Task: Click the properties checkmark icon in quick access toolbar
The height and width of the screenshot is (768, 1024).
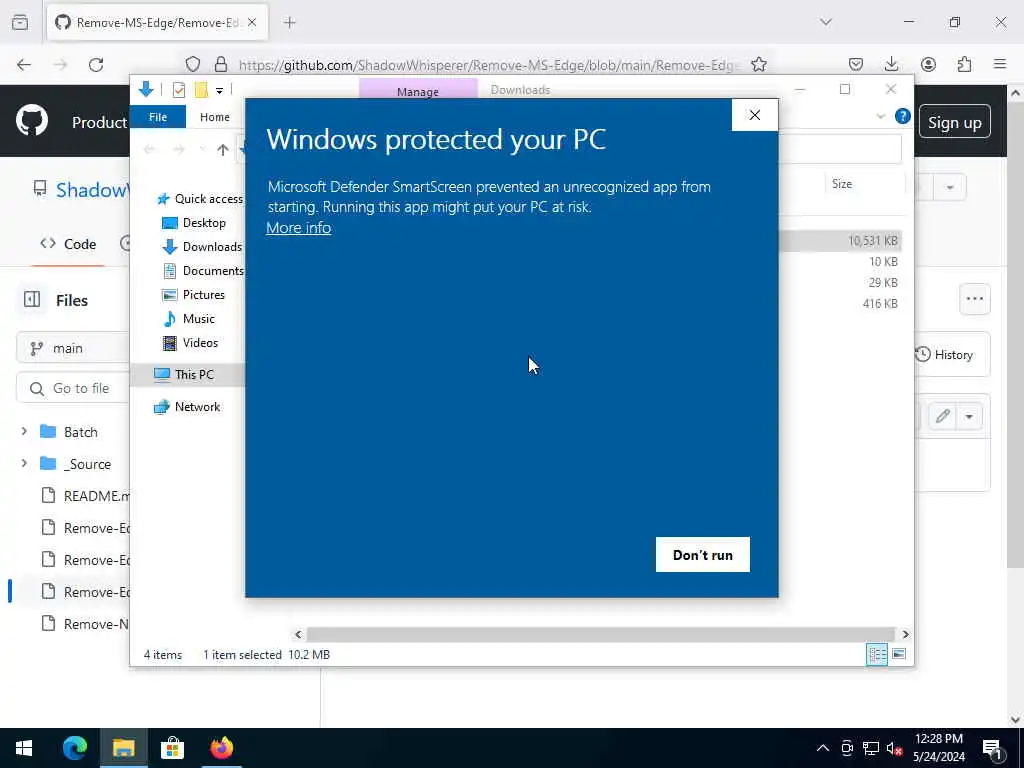Action: (178, 90)
